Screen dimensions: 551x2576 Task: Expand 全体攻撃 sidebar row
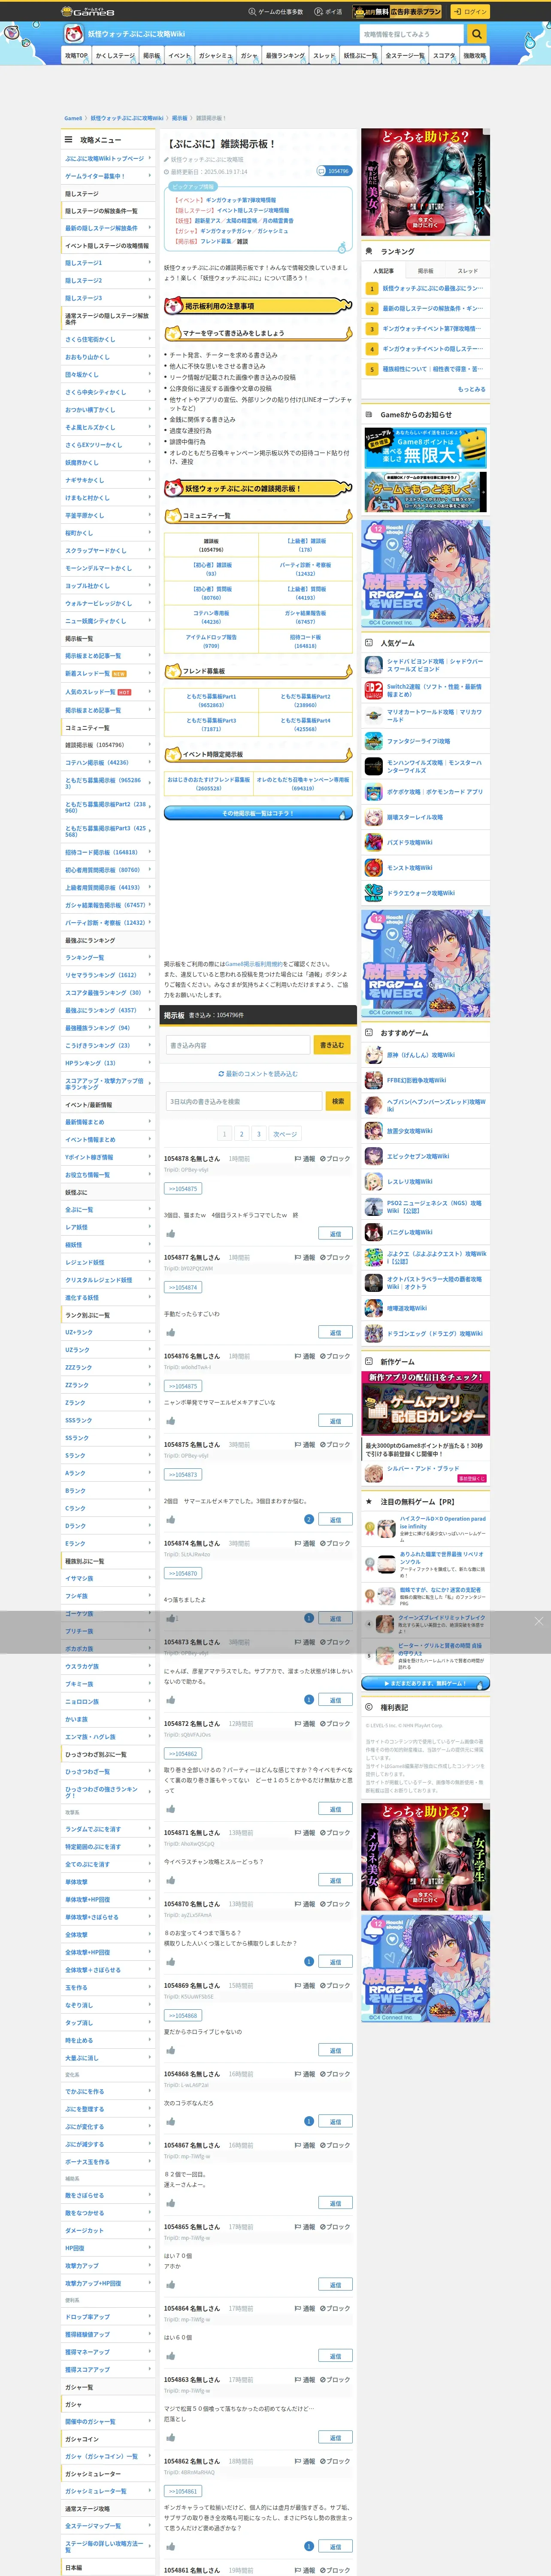[108, 1934]
